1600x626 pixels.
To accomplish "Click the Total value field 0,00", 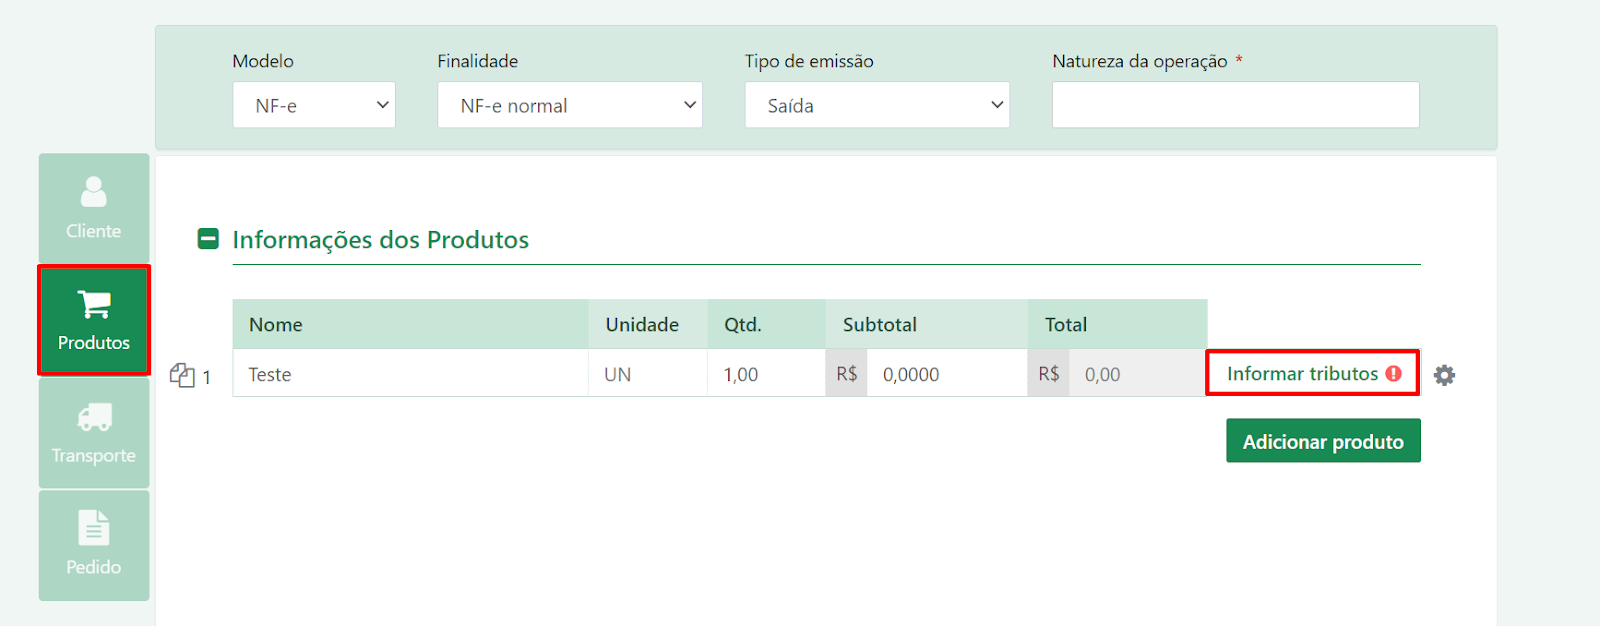I will tap(1137, 374).
